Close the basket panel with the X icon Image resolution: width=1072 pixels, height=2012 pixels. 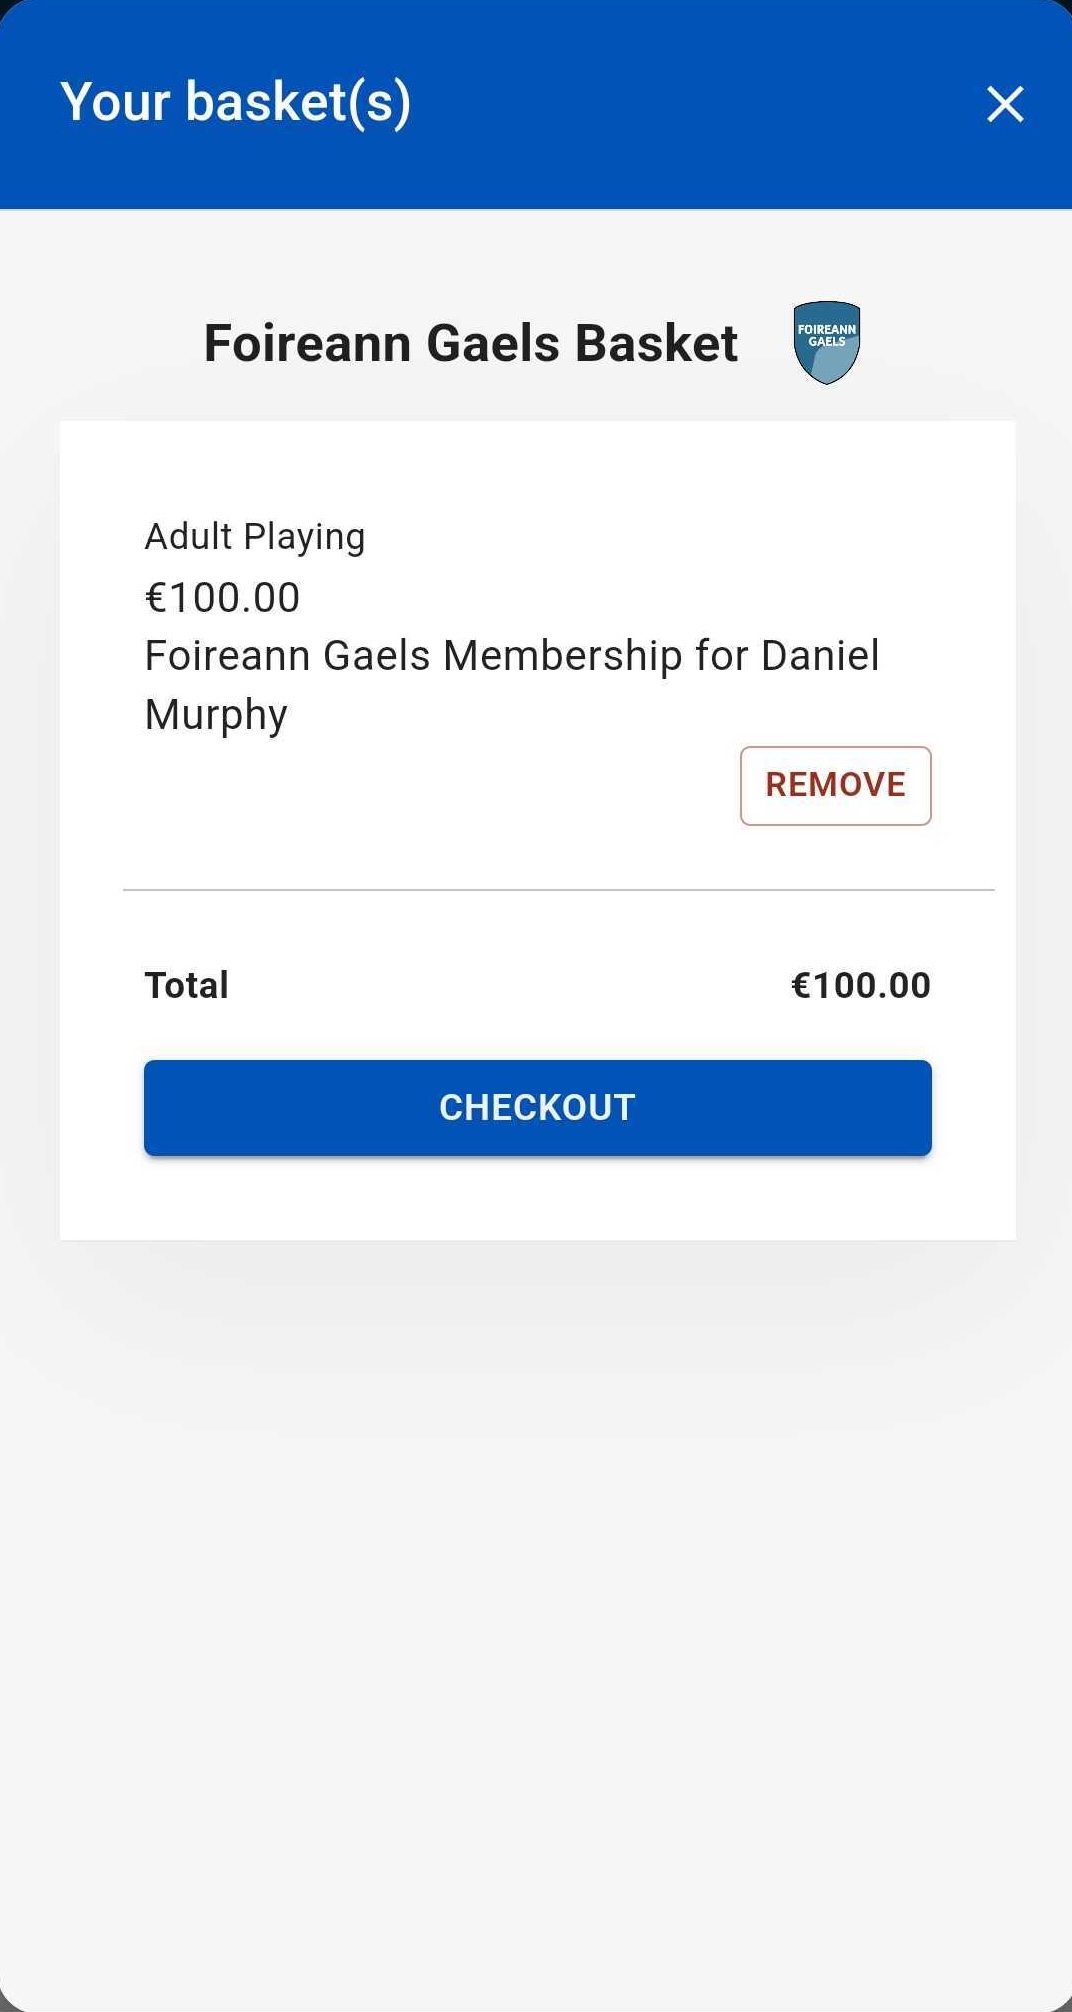[1005, 104]
